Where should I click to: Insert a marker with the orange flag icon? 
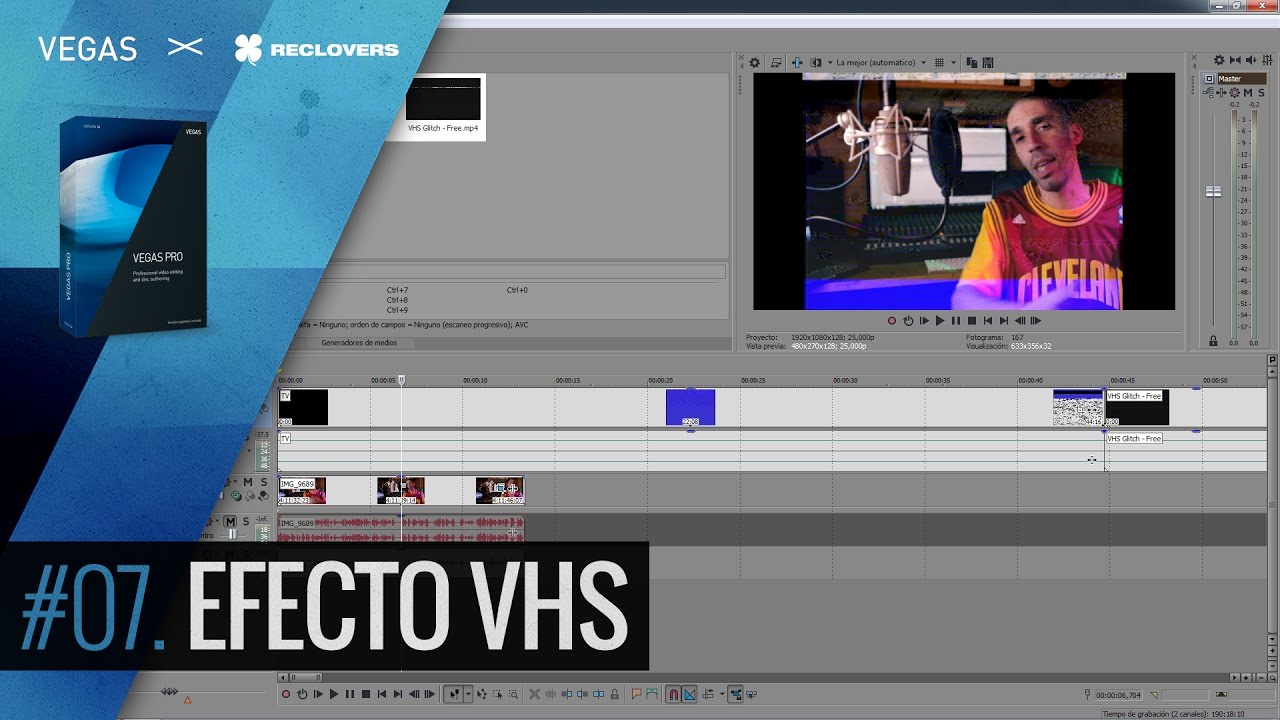(636, 694)
